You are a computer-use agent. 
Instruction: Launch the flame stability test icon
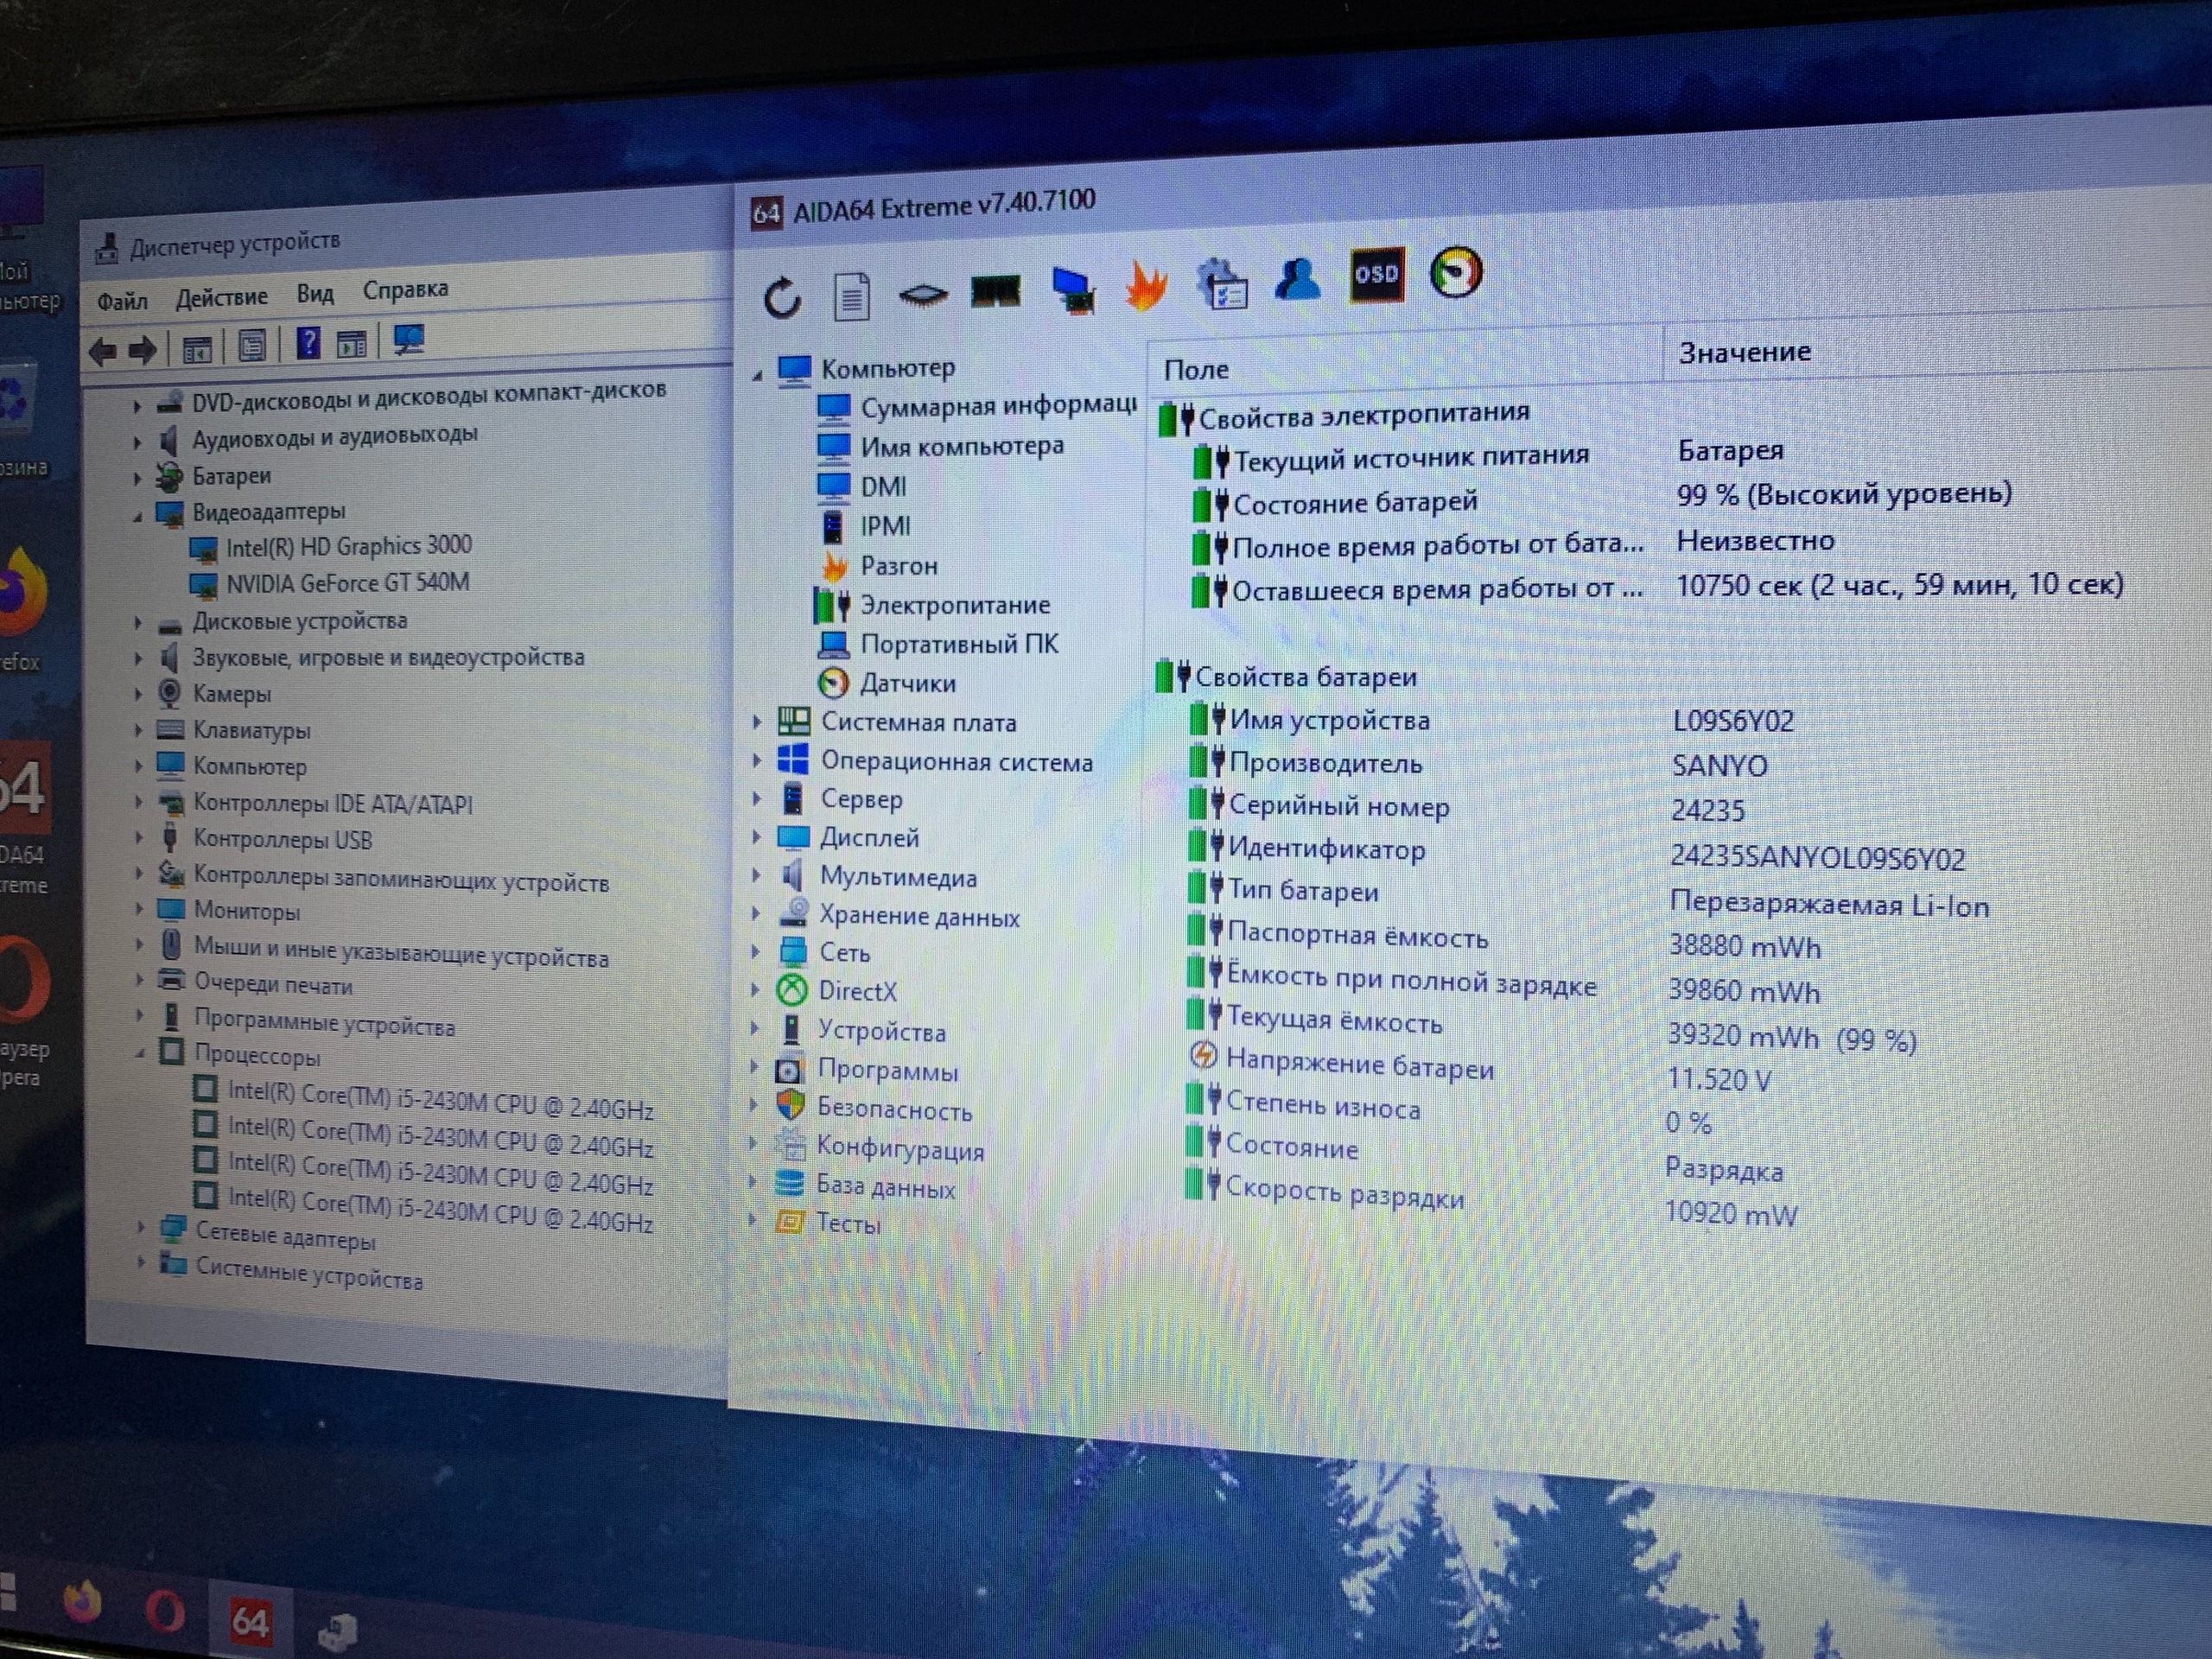coord(1146,285)
